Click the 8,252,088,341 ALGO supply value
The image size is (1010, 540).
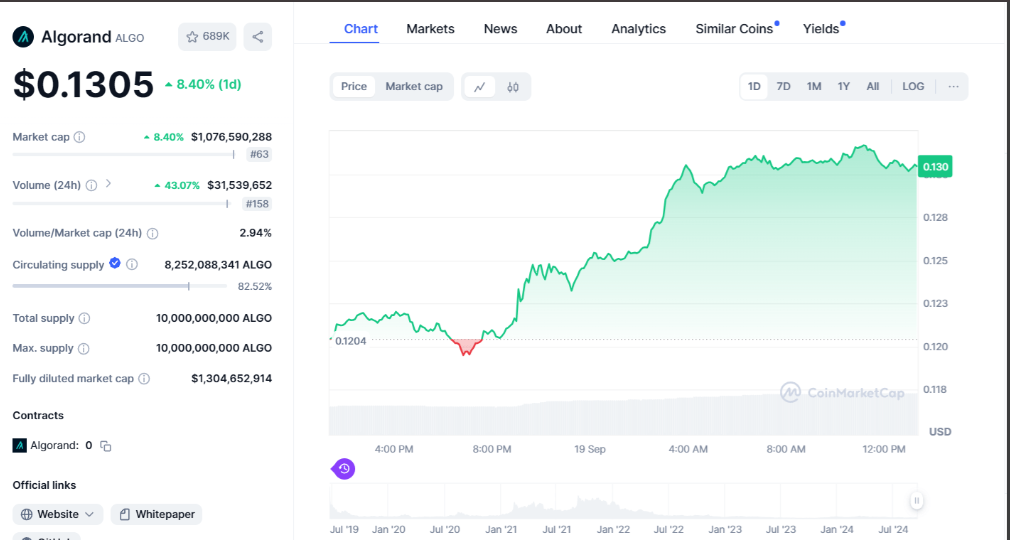click(218, 265)
